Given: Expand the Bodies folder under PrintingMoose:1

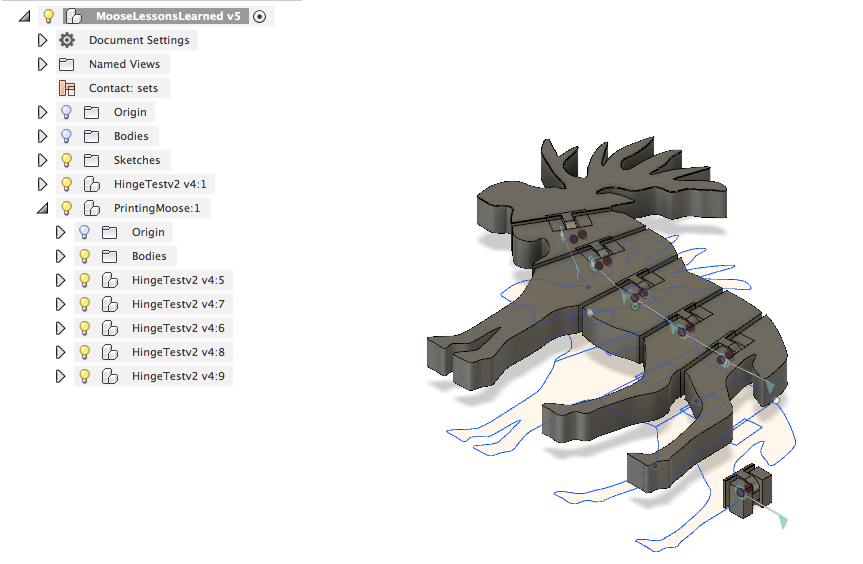Looking at the screenshot, I should [x=61, y=256].
